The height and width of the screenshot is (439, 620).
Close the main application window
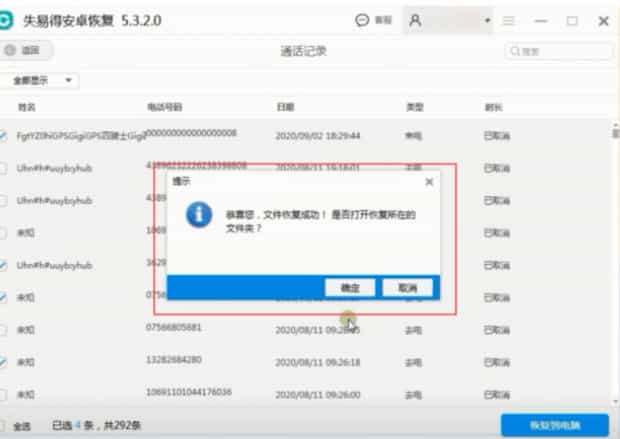603,21
